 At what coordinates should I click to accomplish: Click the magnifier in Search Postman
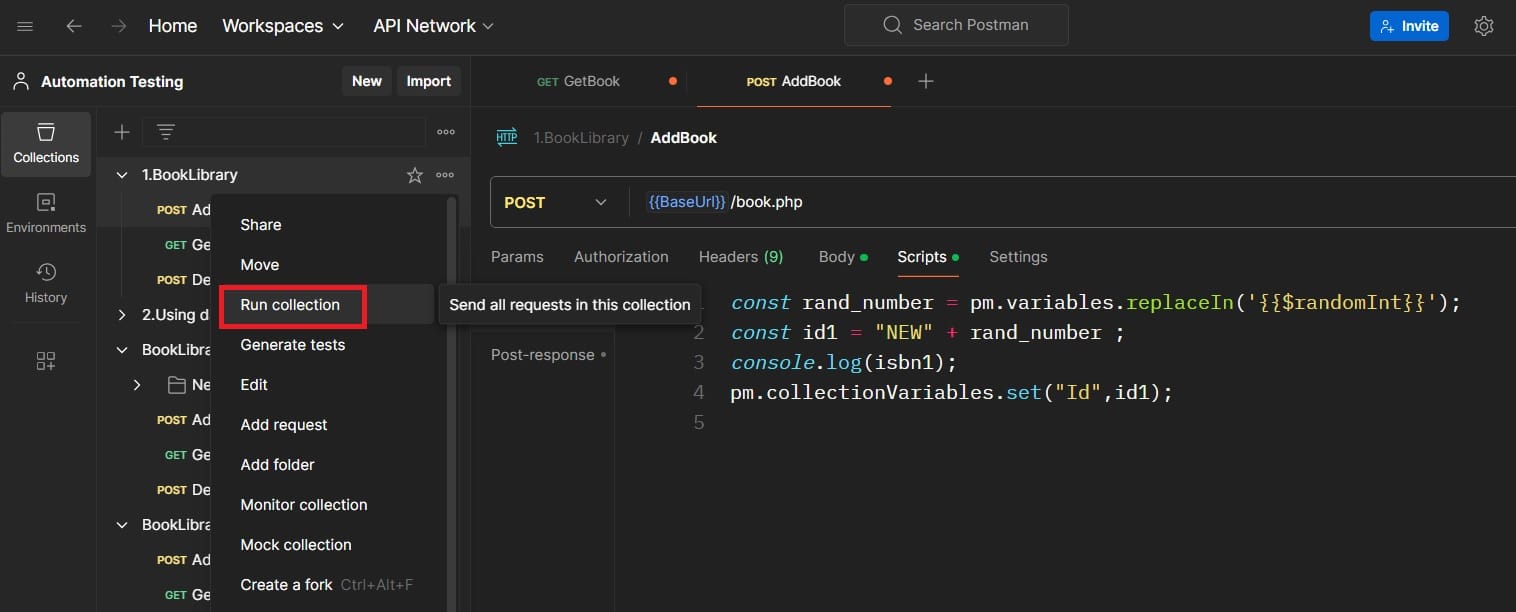coord(892,25)
